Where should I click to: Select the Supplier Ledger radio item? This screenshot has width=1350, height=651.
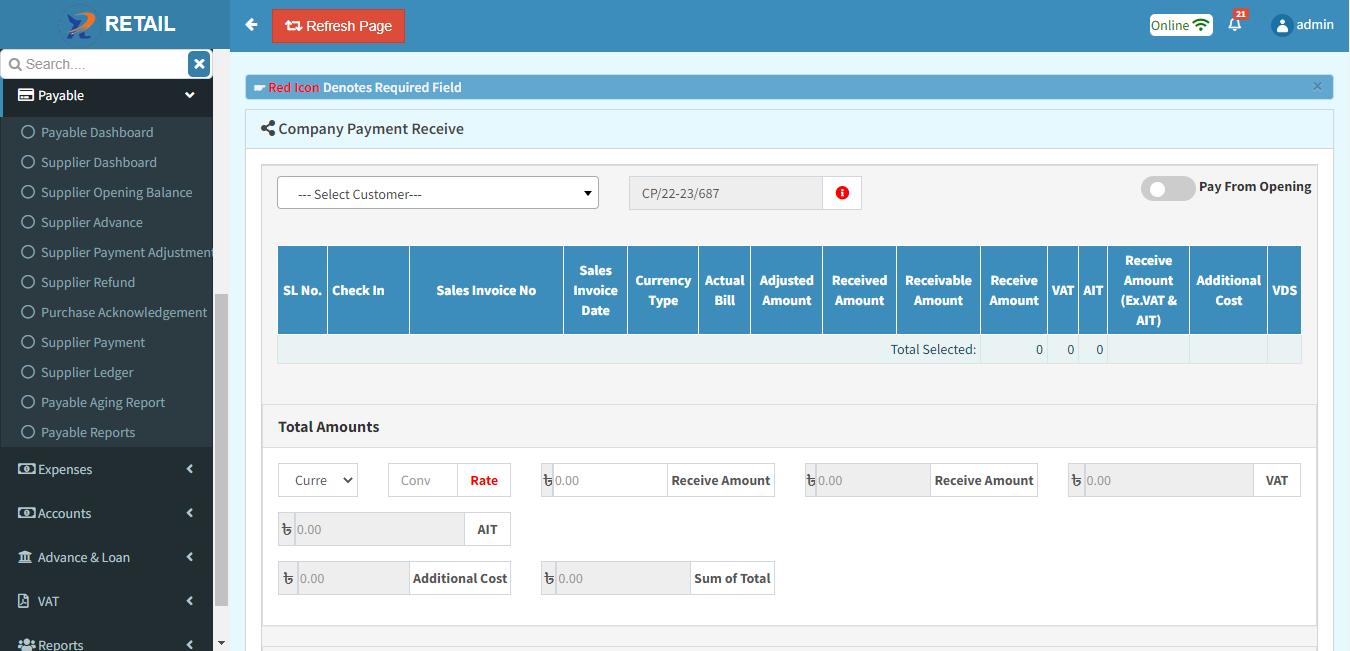pyautogui.click(x=28, y=372)
